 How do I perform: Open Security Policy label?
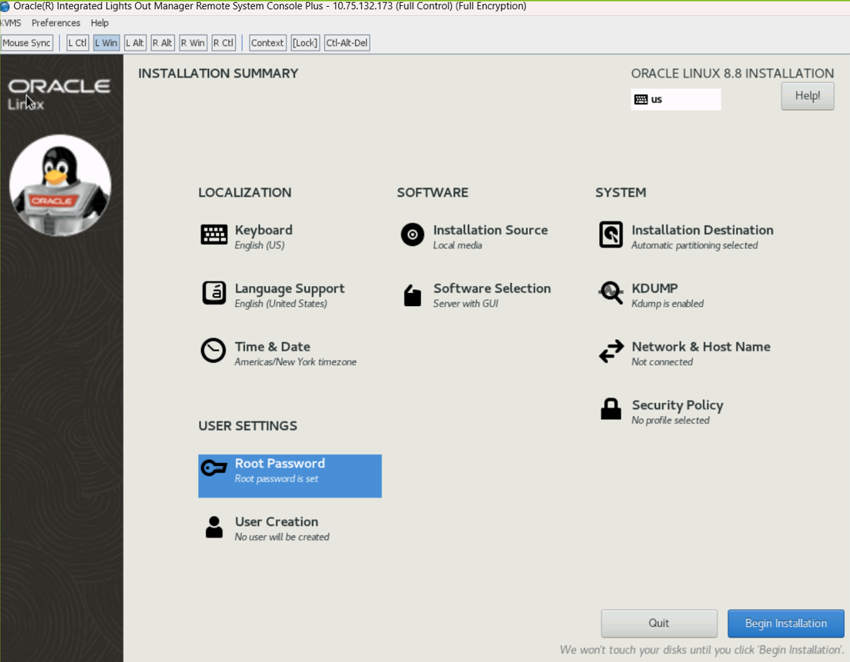coord(678,405)
